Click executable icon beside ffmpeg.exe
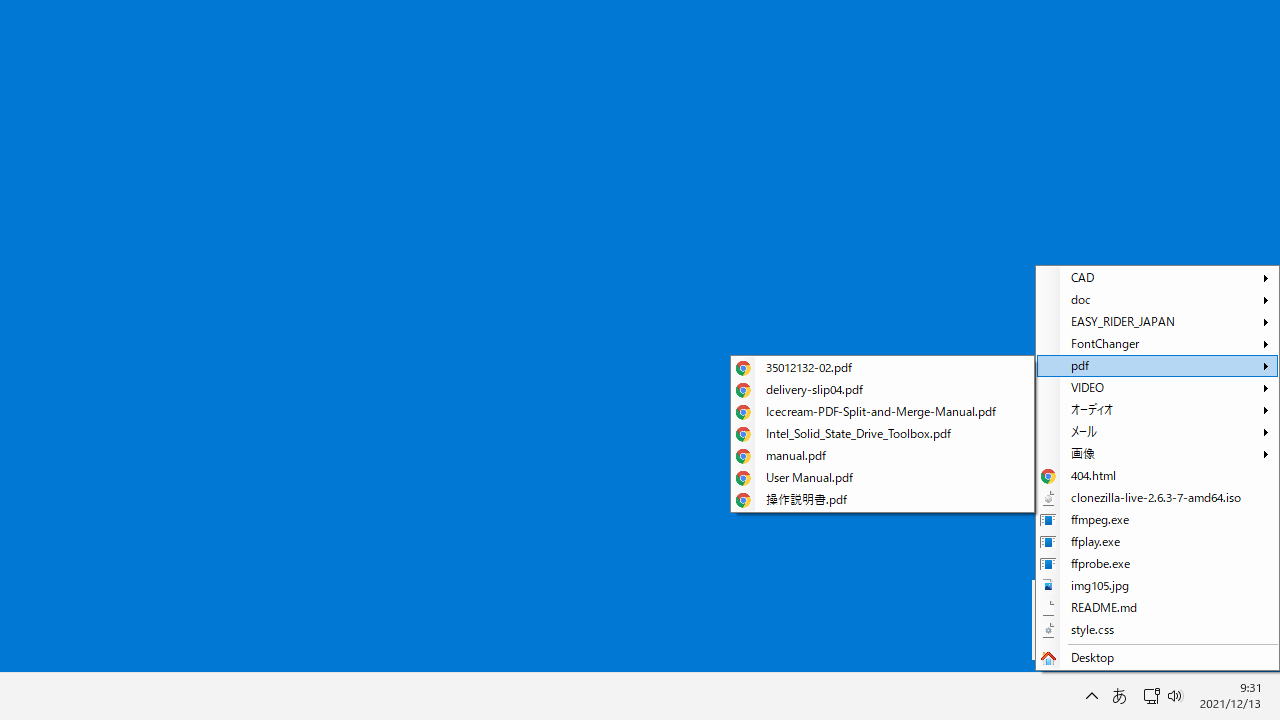Viewport: 1280px width, 720px height. pyautogui.click(x=1048, y=520)
